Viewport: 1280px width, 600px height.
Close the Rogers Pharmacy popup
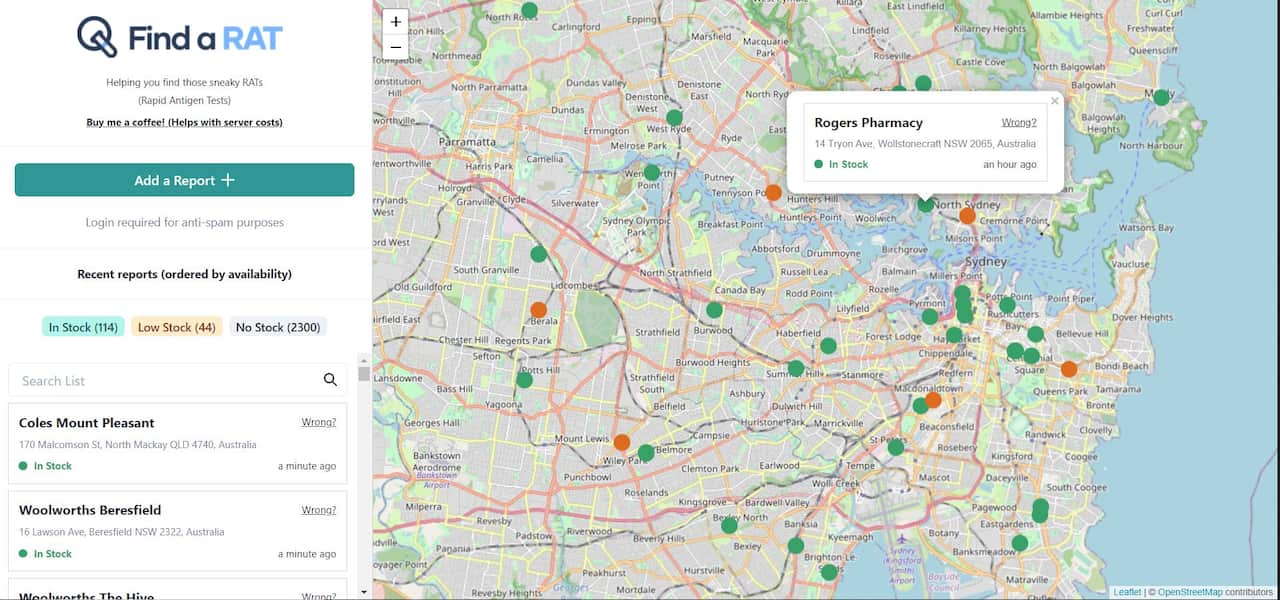tap(1054, 101)
